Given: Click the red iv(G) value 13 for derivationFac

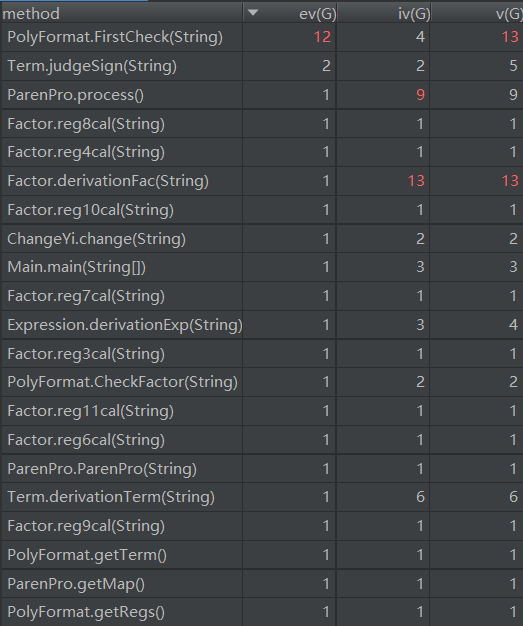Looking at the screenshot, I should pos(416,181).
